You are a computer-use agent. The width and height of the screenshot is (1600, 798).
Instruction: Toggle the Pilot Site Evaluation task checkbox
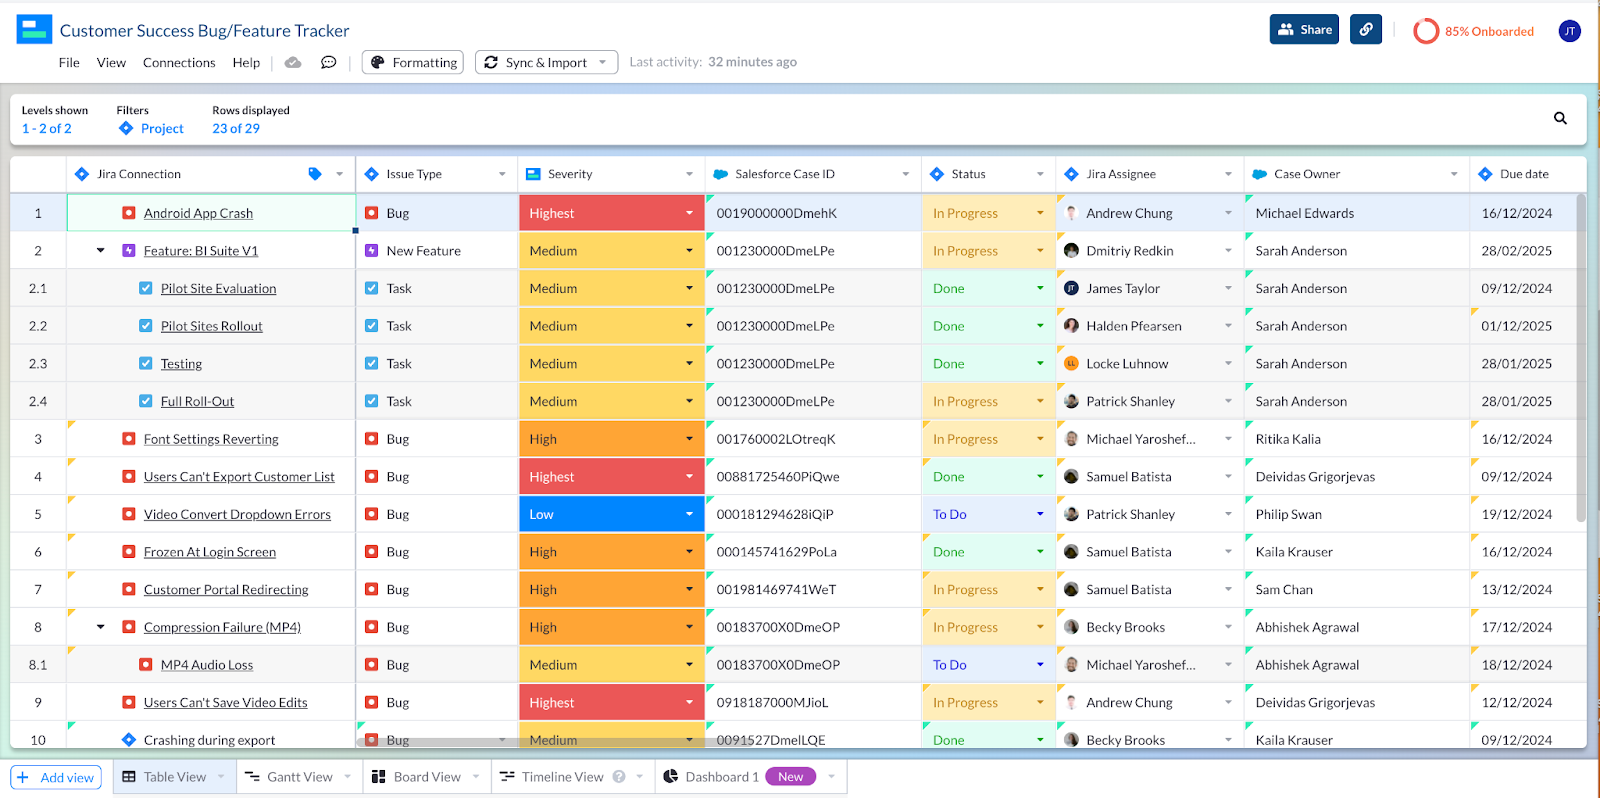(146, 289)
